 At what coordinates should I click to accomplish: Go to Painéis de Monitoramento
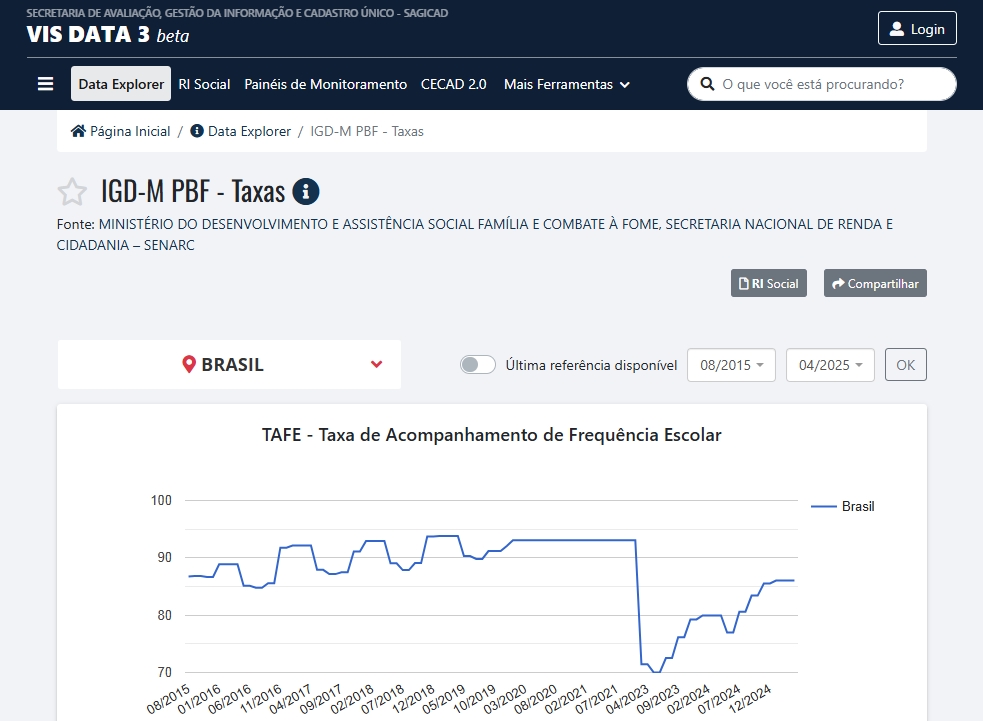[325, 84]
